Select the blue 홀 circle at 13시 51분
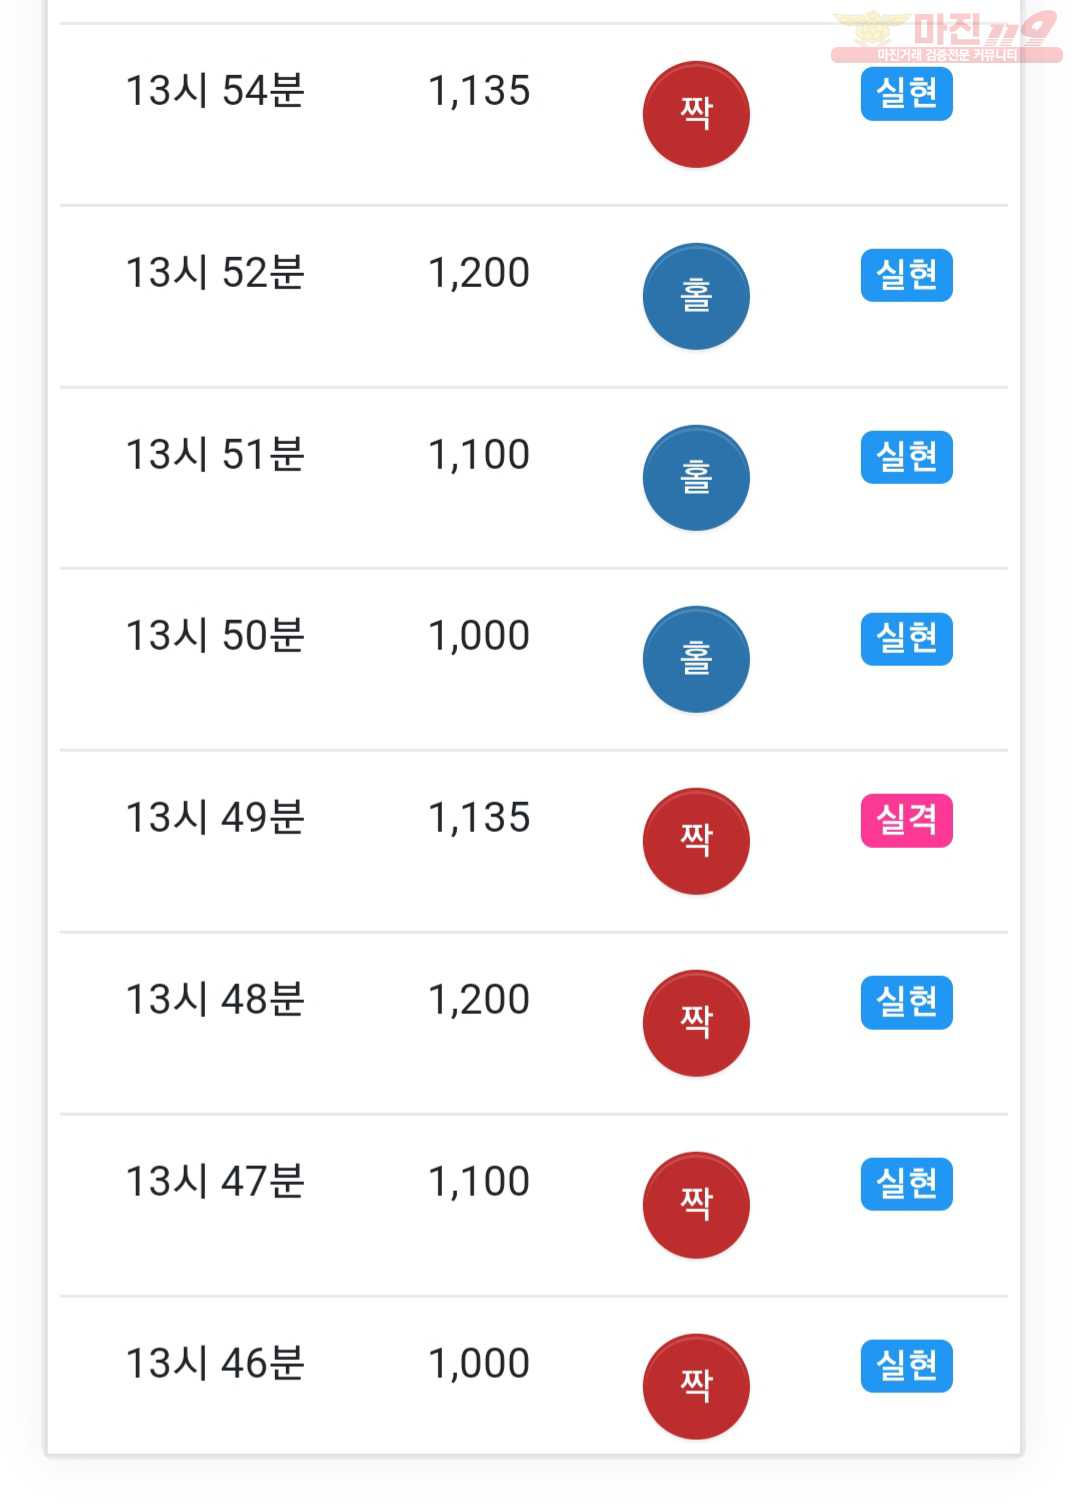 point(696,478)
